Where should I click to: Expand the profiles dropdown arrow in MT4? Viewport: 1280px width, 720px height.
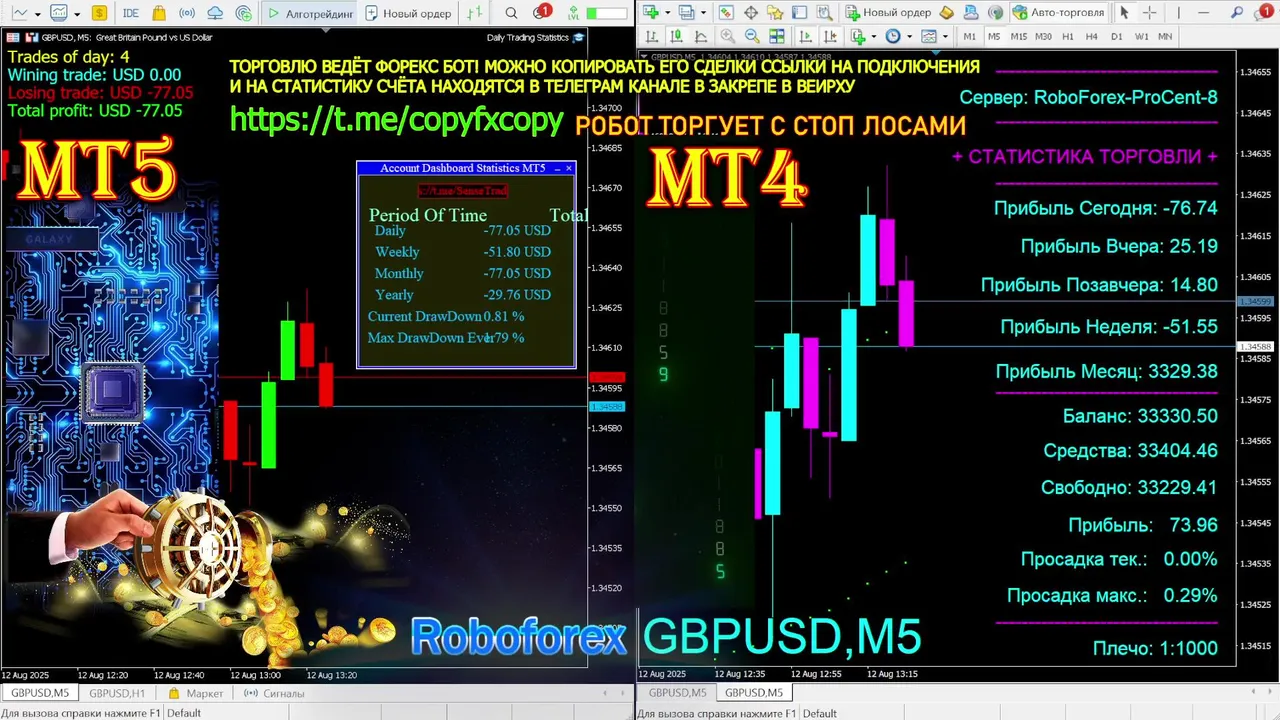pos(703,12)
